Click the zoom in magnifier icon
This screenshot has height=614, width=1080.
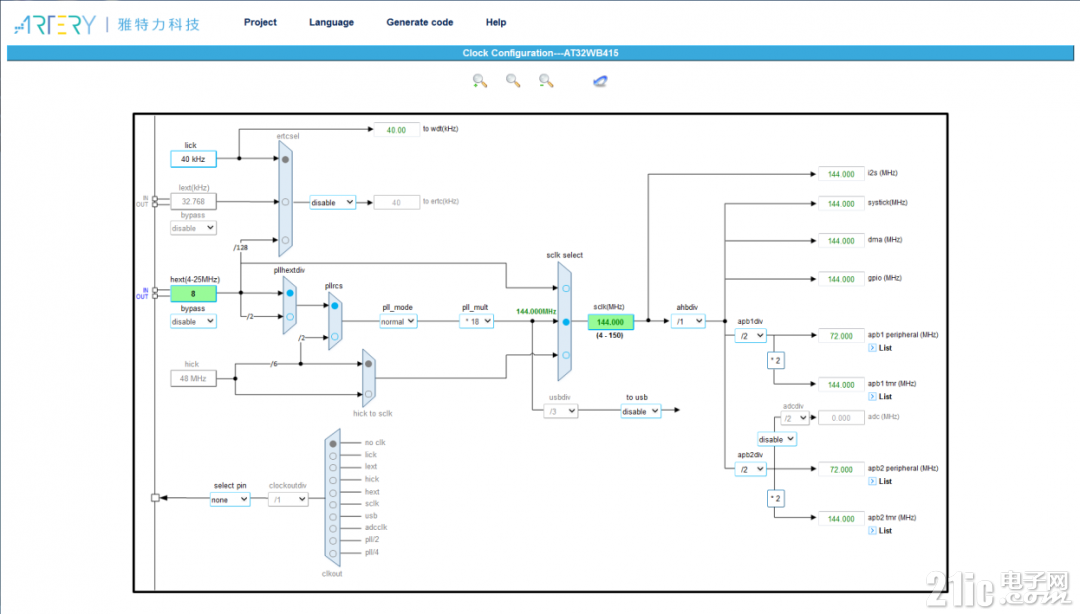[x=480, y=81]
